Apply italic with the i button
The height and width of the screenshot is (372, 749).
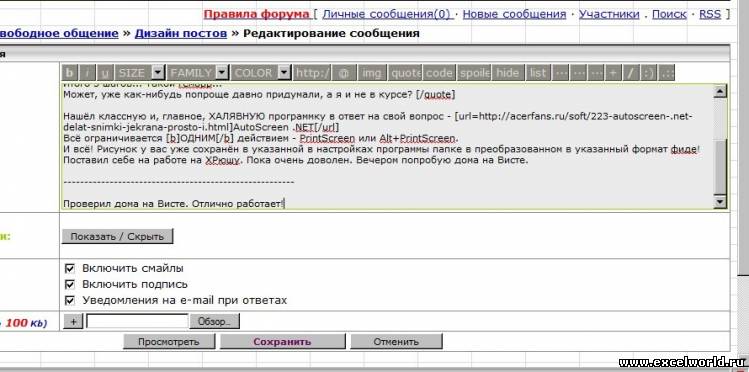pyautogui.click(x=87, y=73)
